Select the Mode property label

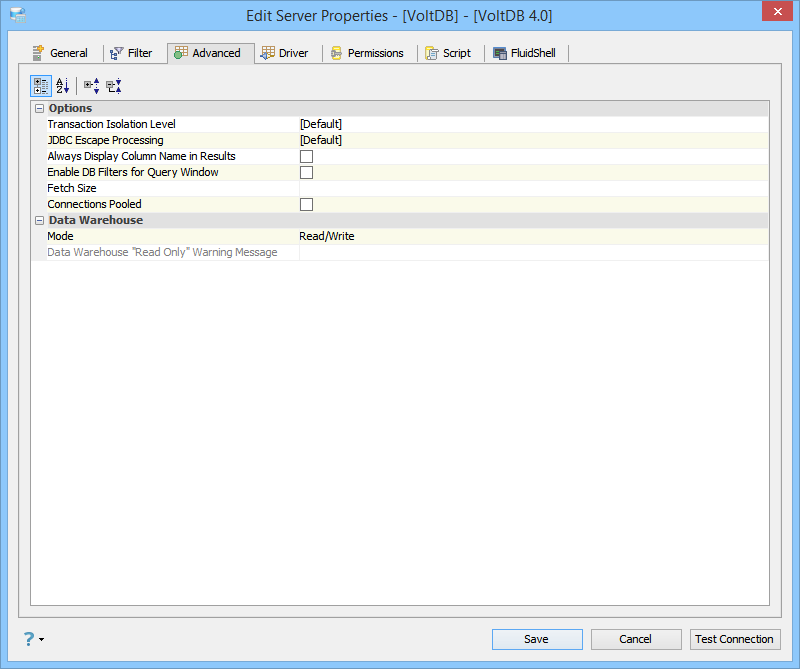coord(60,236)
